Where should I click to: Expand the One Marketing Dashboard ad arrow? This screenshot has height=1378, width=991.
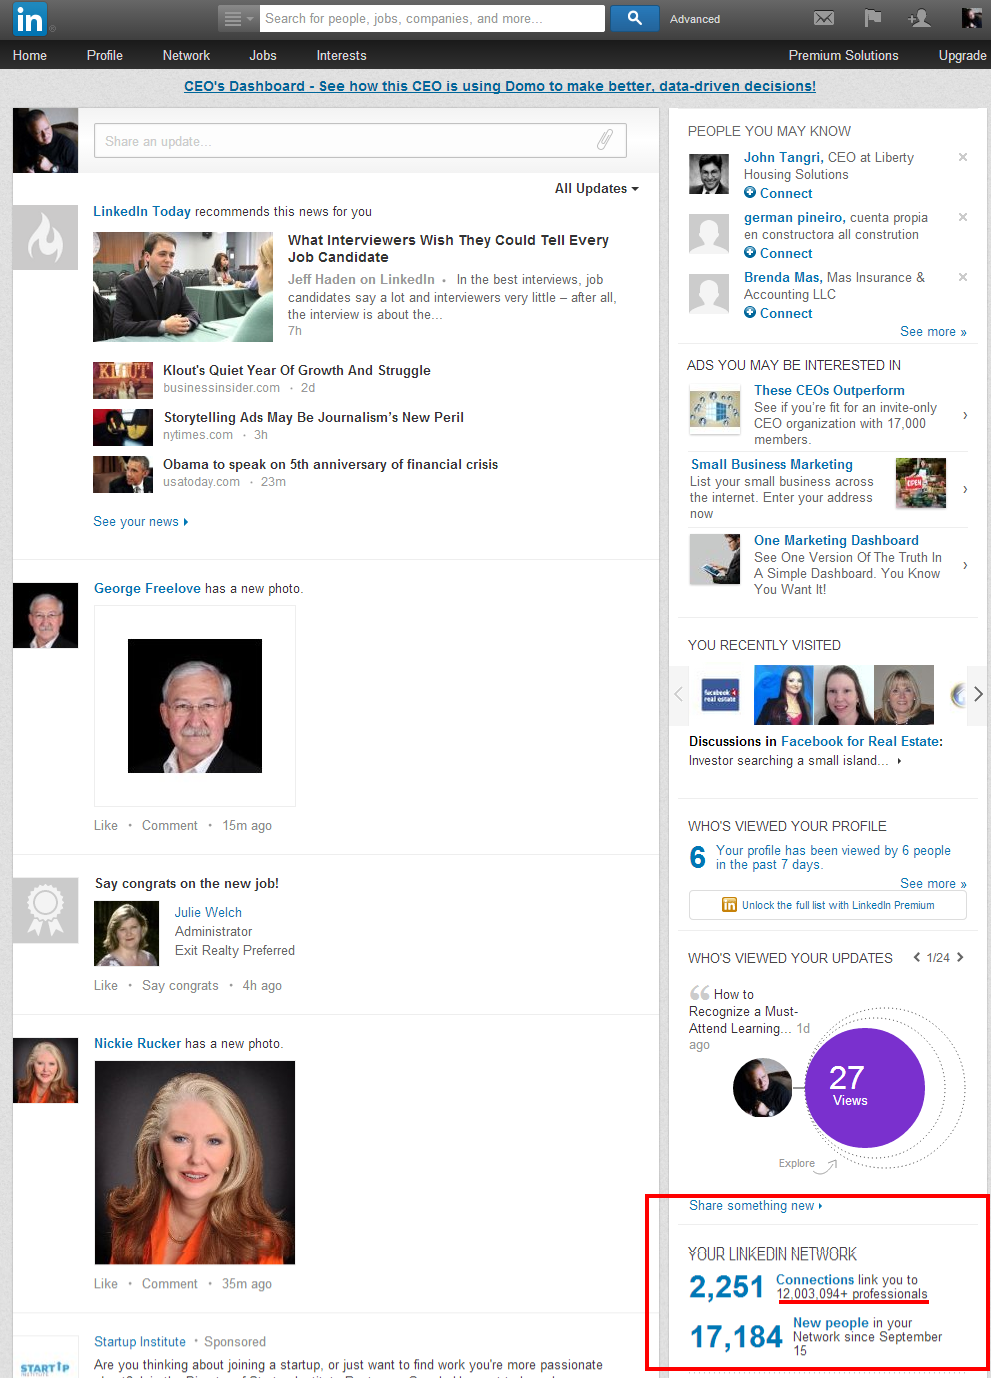tap(965, 565)
